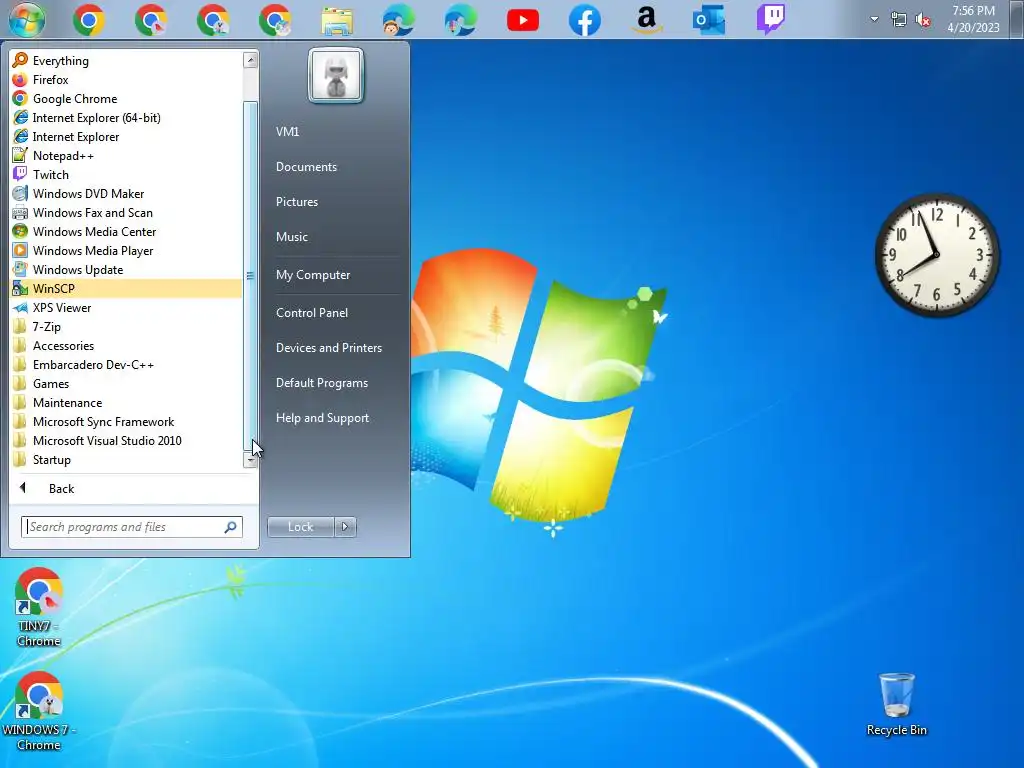Open Windows Update
The image size is (1024, 768).
127,270
